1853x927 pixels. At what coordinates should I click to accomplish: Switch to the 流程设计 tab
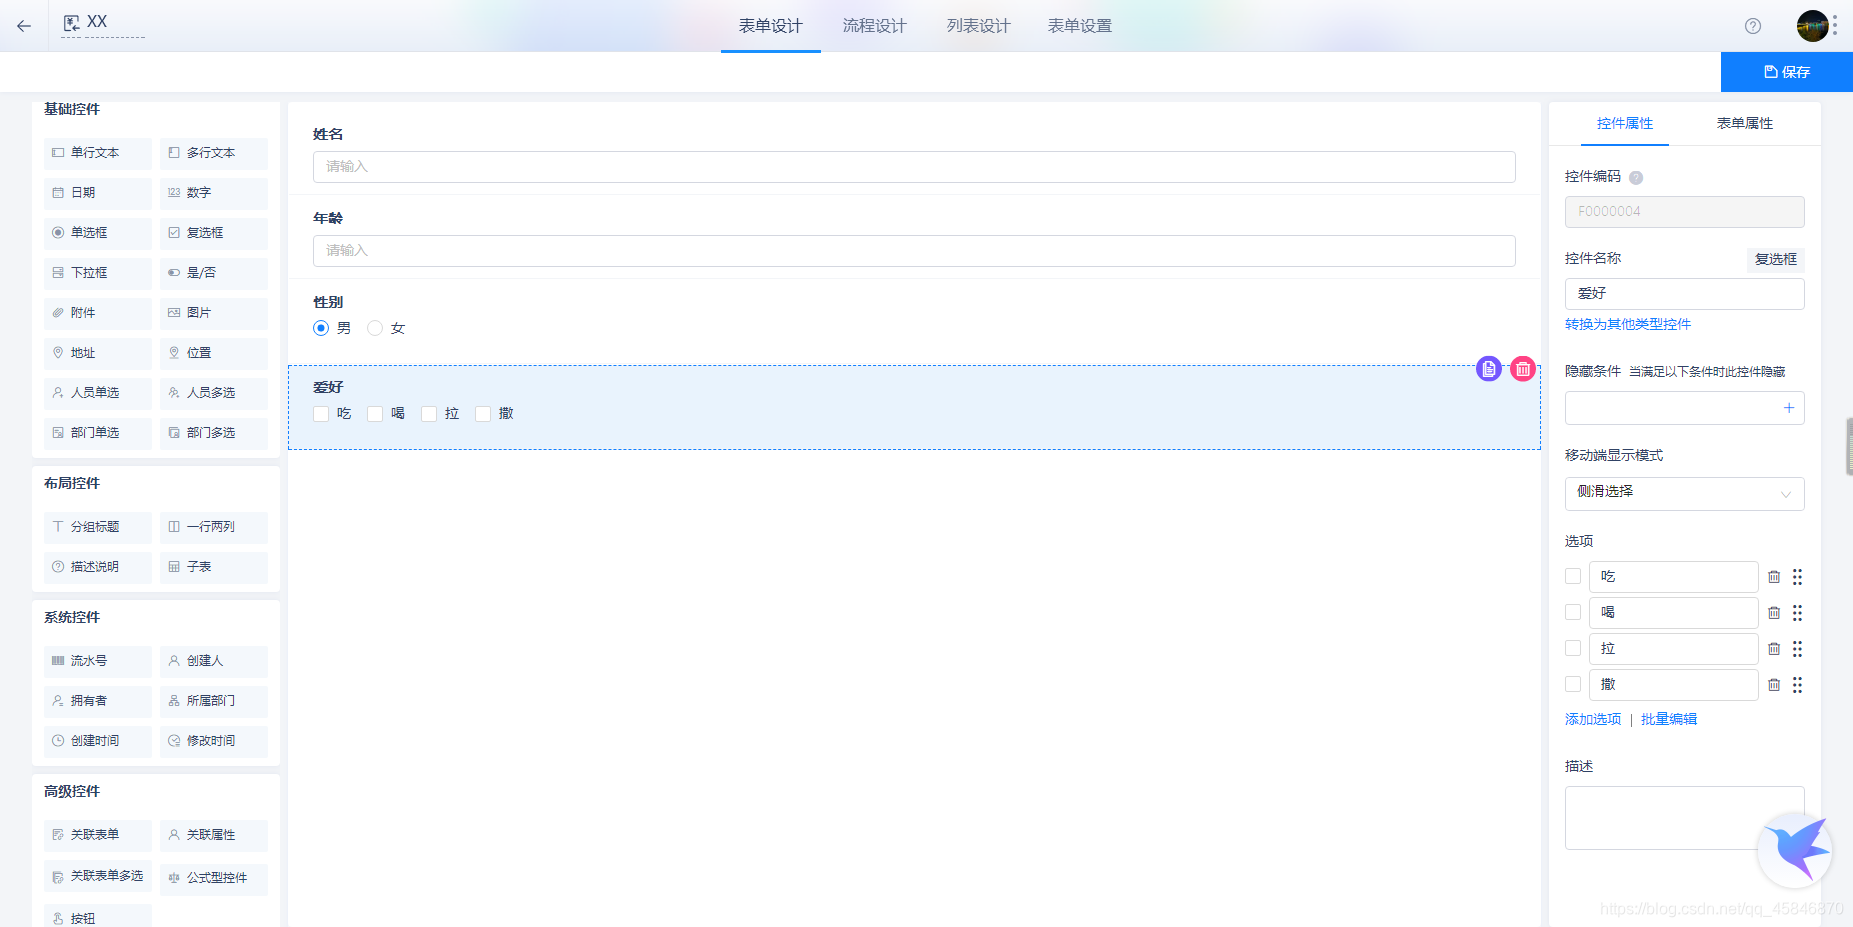tap(875, 26)
